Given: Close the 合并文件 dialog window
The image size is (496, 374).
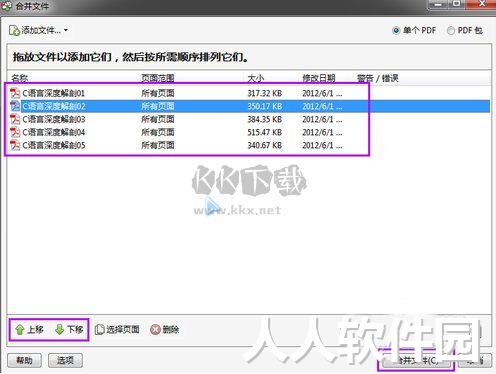Looking at the screenshot, I should [481, 4].
